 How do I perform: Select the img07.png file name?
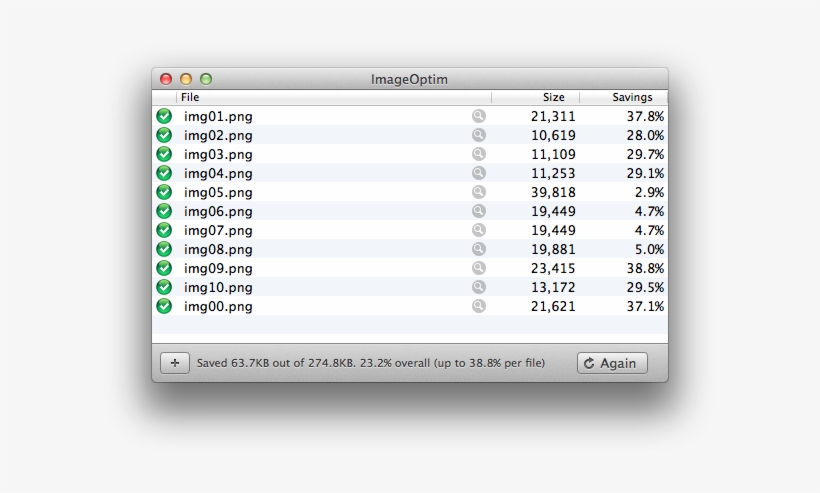point(218,231)
